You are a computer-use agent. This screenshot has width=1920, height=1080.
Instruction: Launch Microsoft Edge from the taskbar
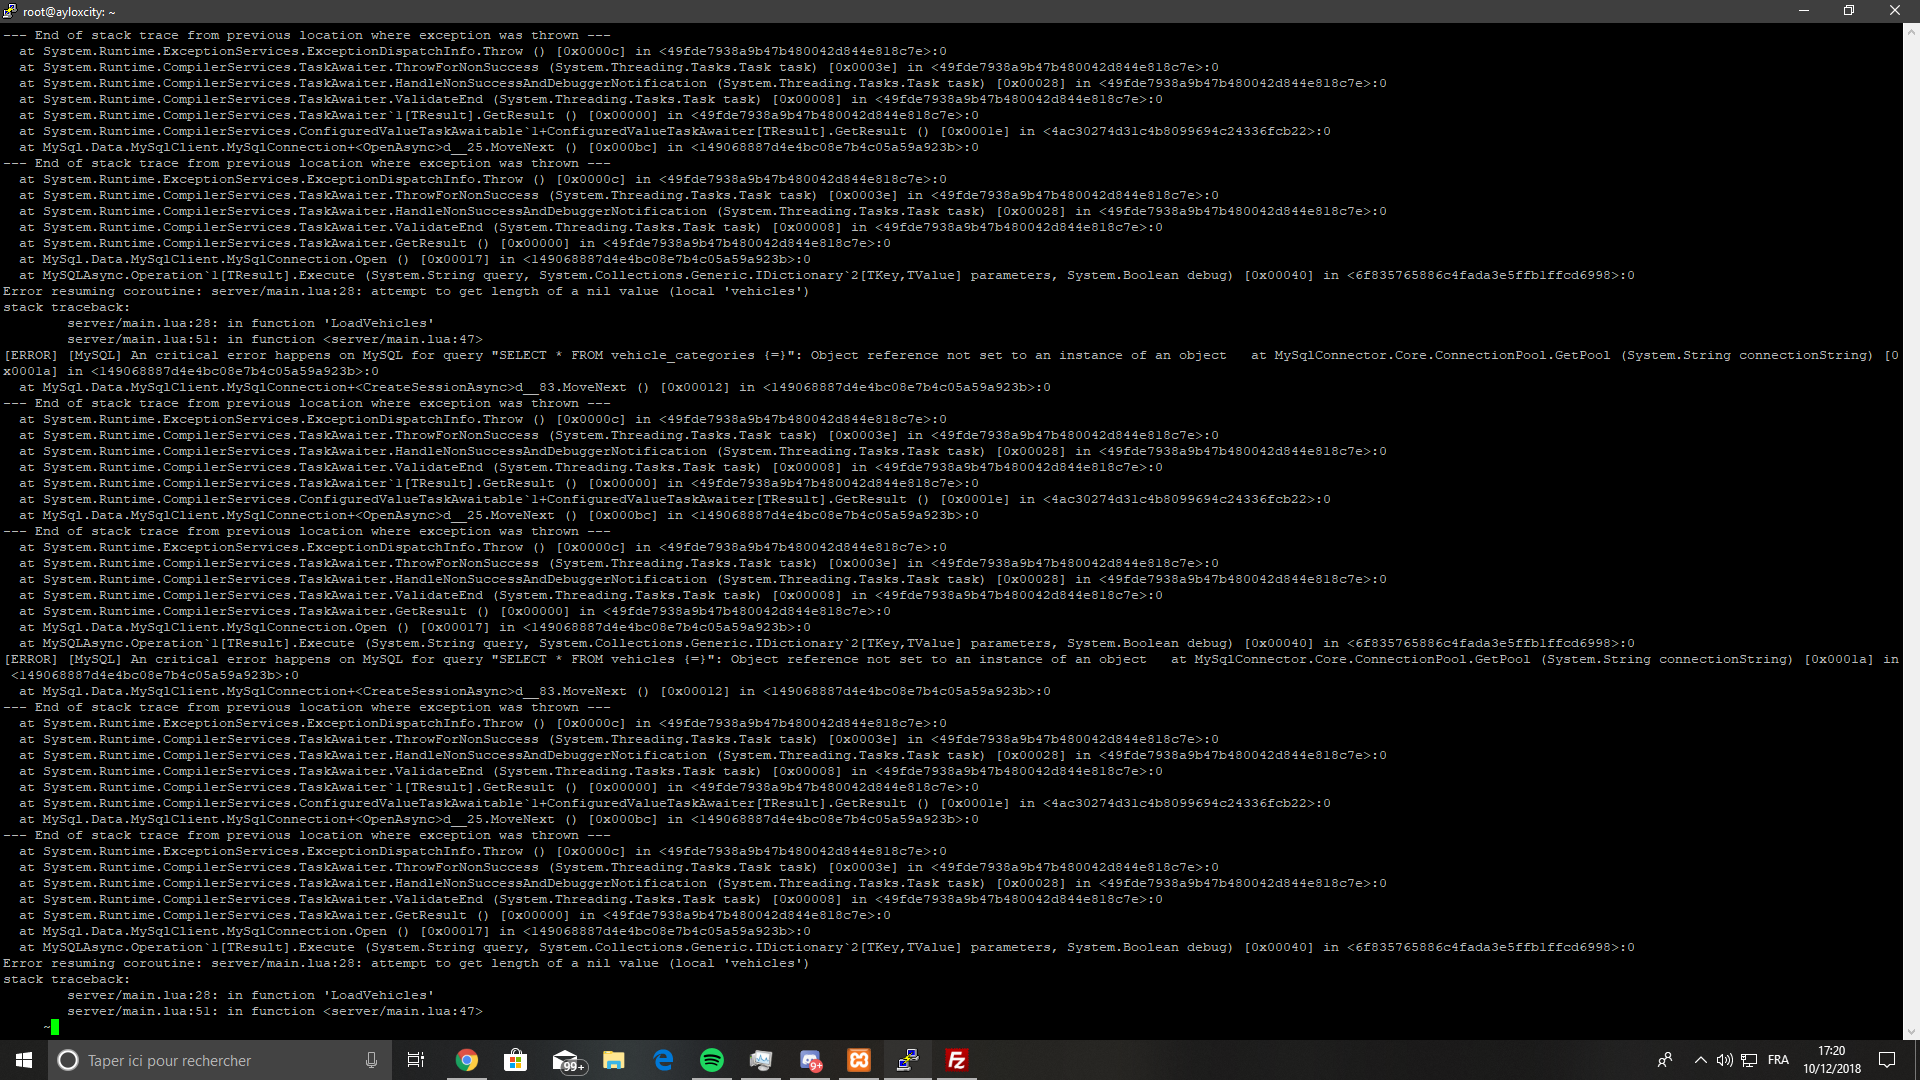coord(663,1060)
